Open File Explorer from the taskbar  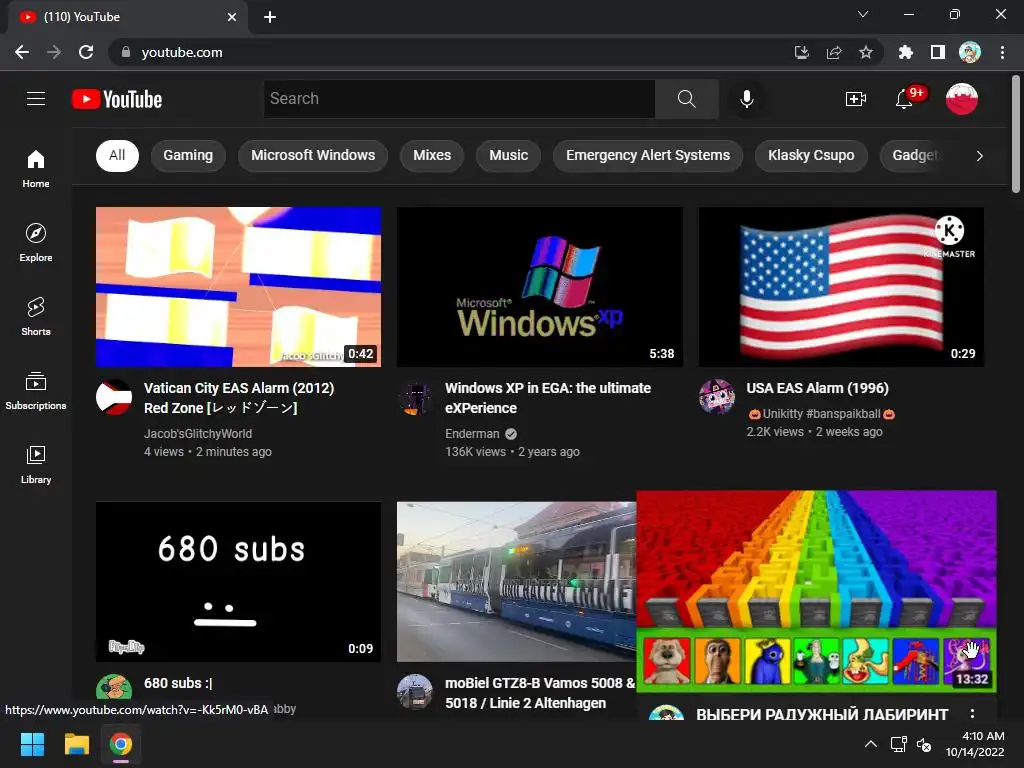[x=76, y=744]
